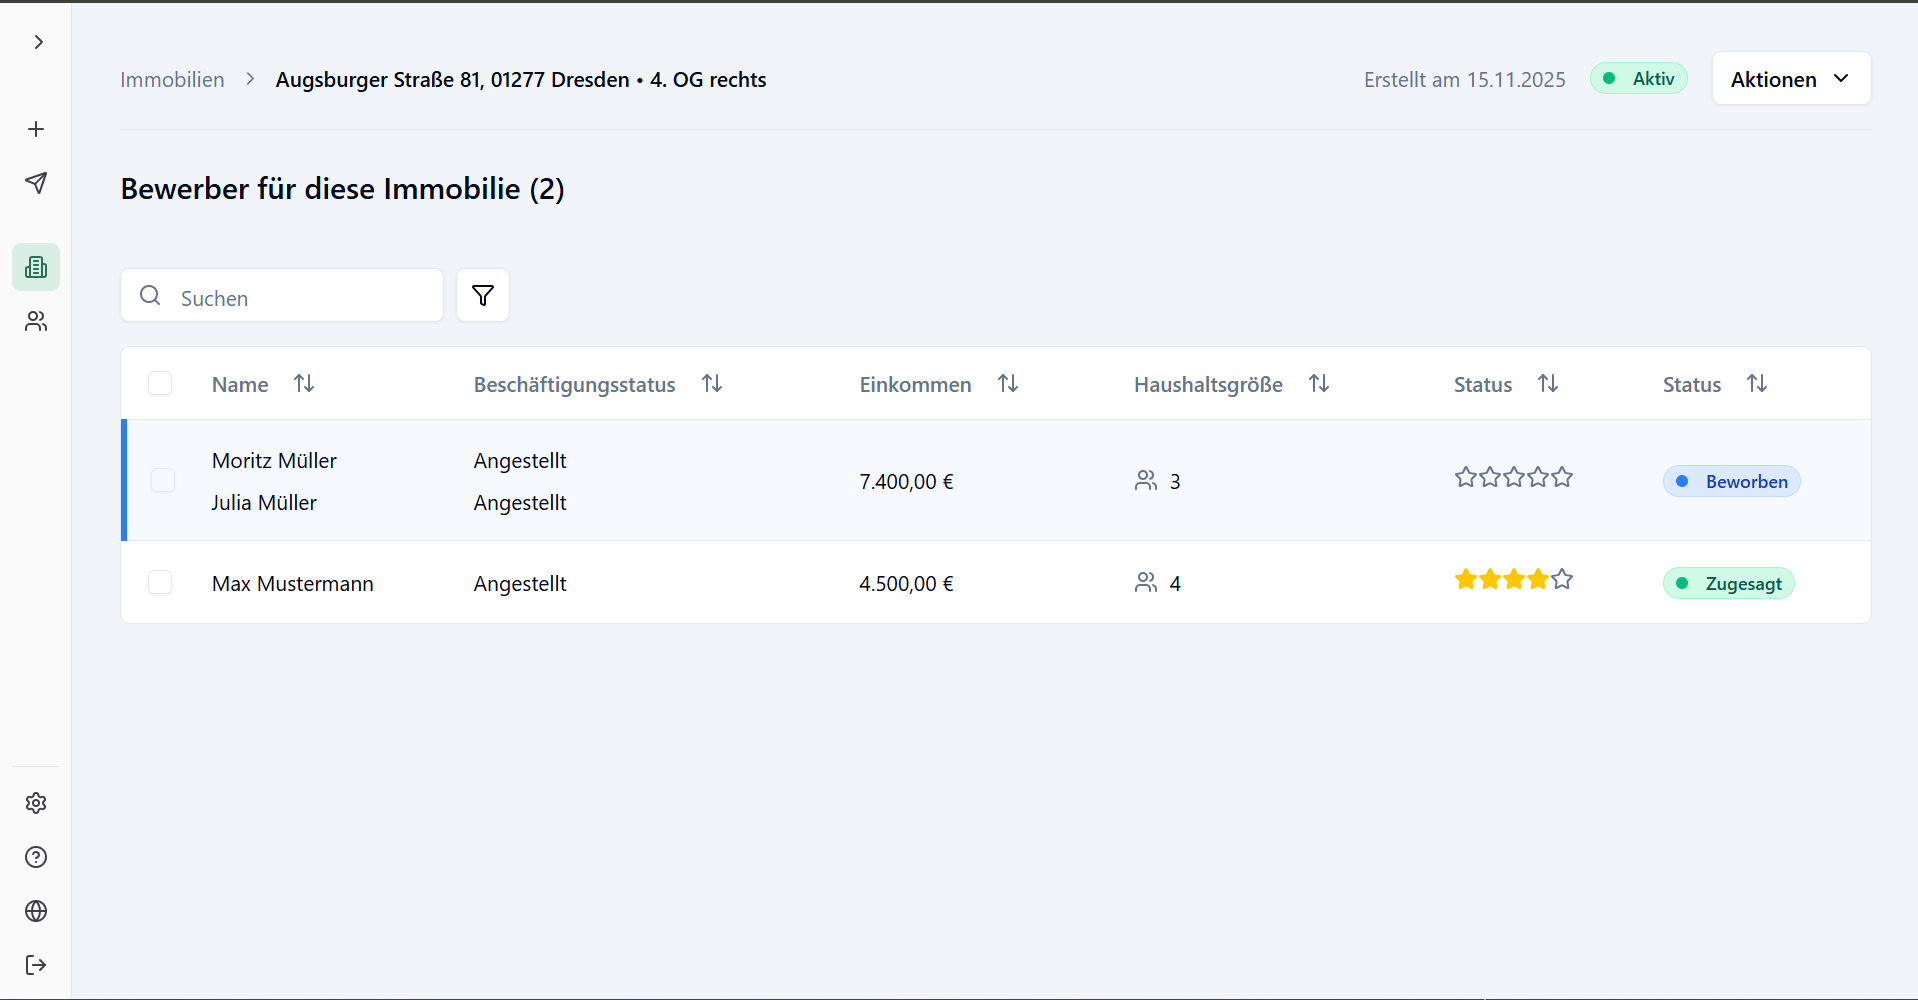Change language via globe icon
The width and height of the screenshot is (1918, 1000).
pyautogui.click(x=36, y=911)
